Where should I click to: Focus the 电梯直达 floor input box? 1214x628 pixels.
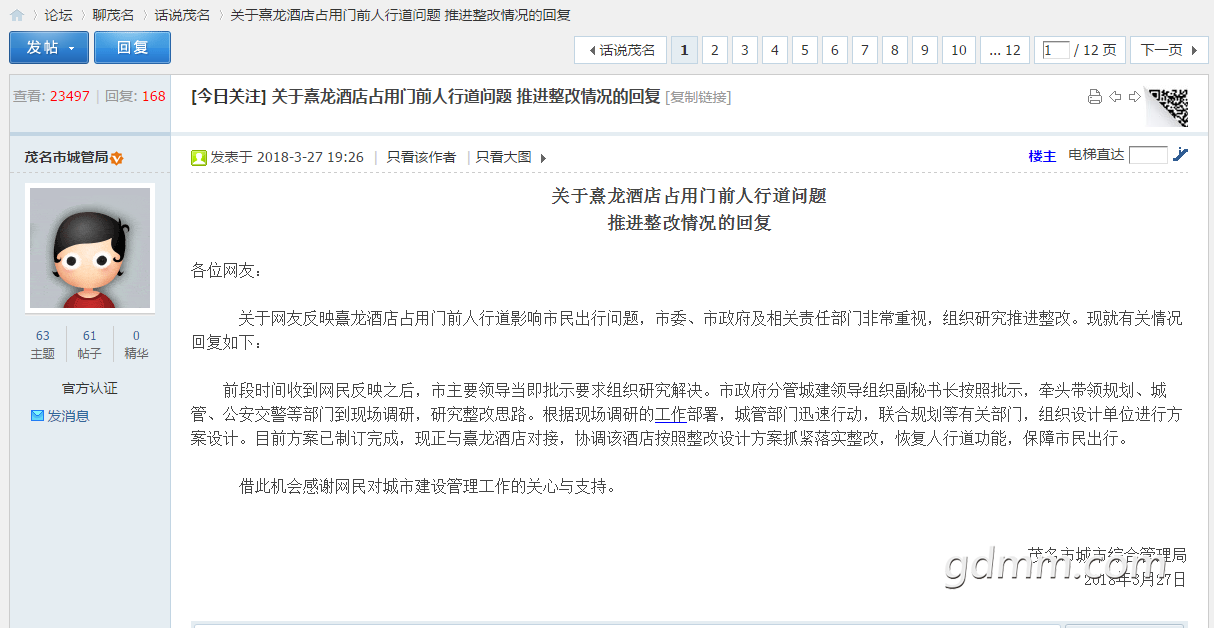[x=1148, y=155]
